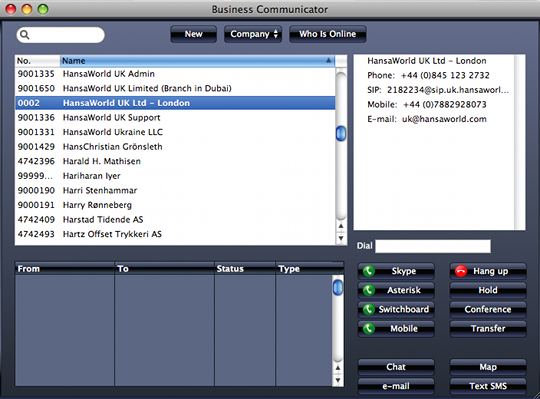The width and height of the screenshot is (540, 399).
Task: Click detail title HansaWorld UK Ltd – London
Action: [x=427, y=61]
